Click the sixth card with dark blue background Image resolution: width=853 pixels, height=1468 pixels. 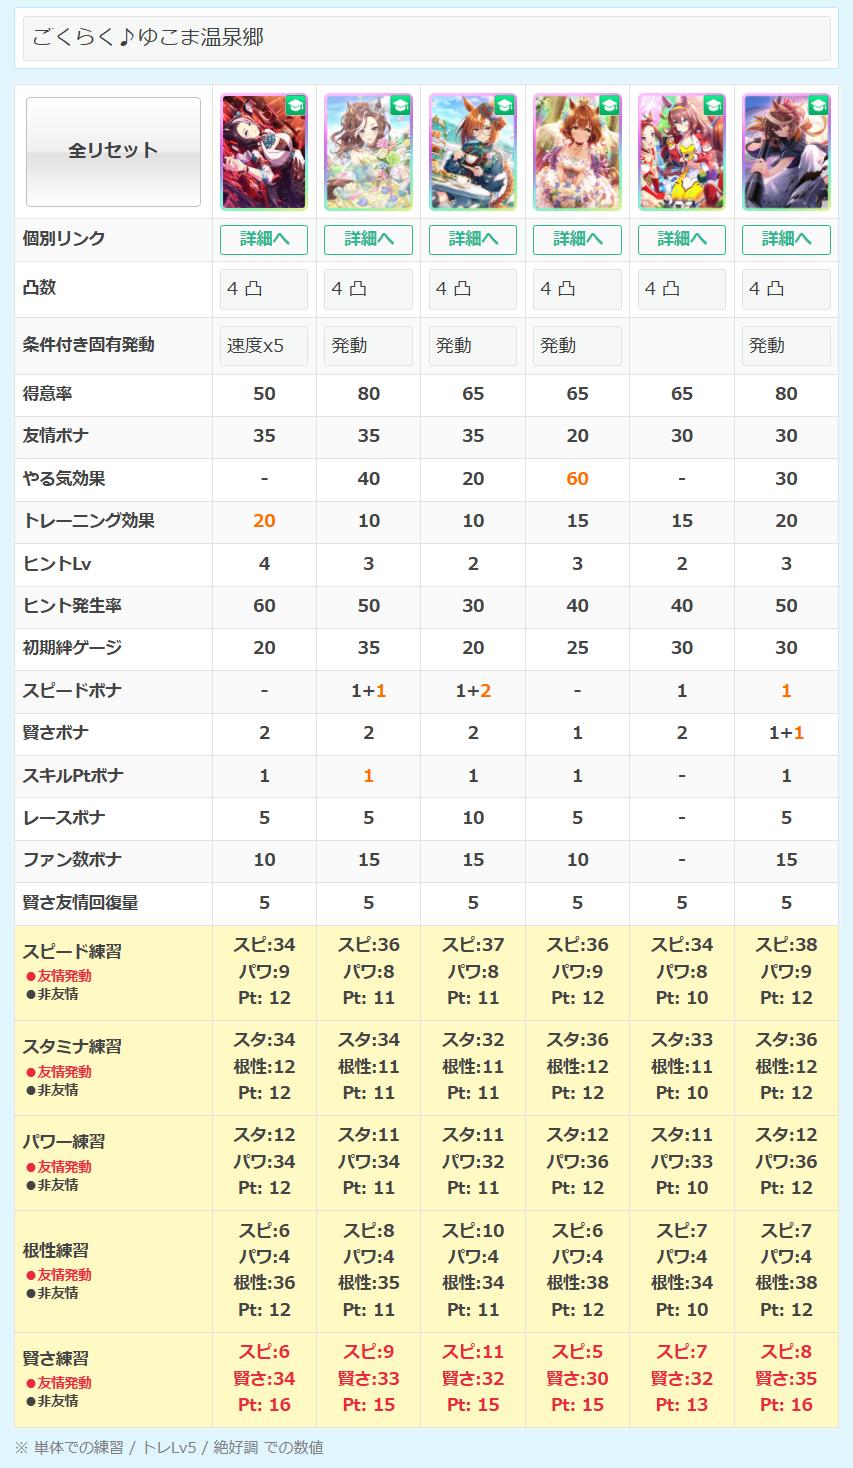[x=786, y=152]
